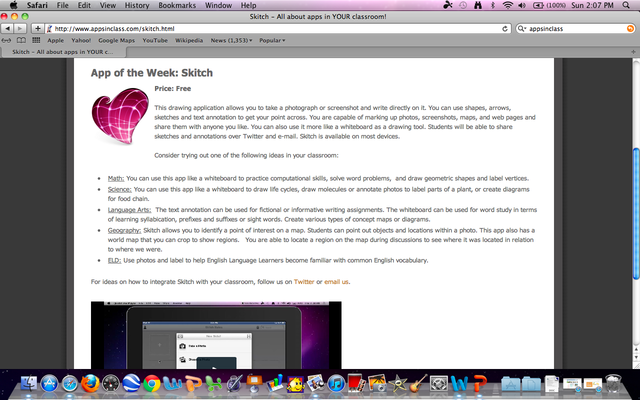Click the Skitch pink heart logo
640x400 pixels.
pos(120,116)
